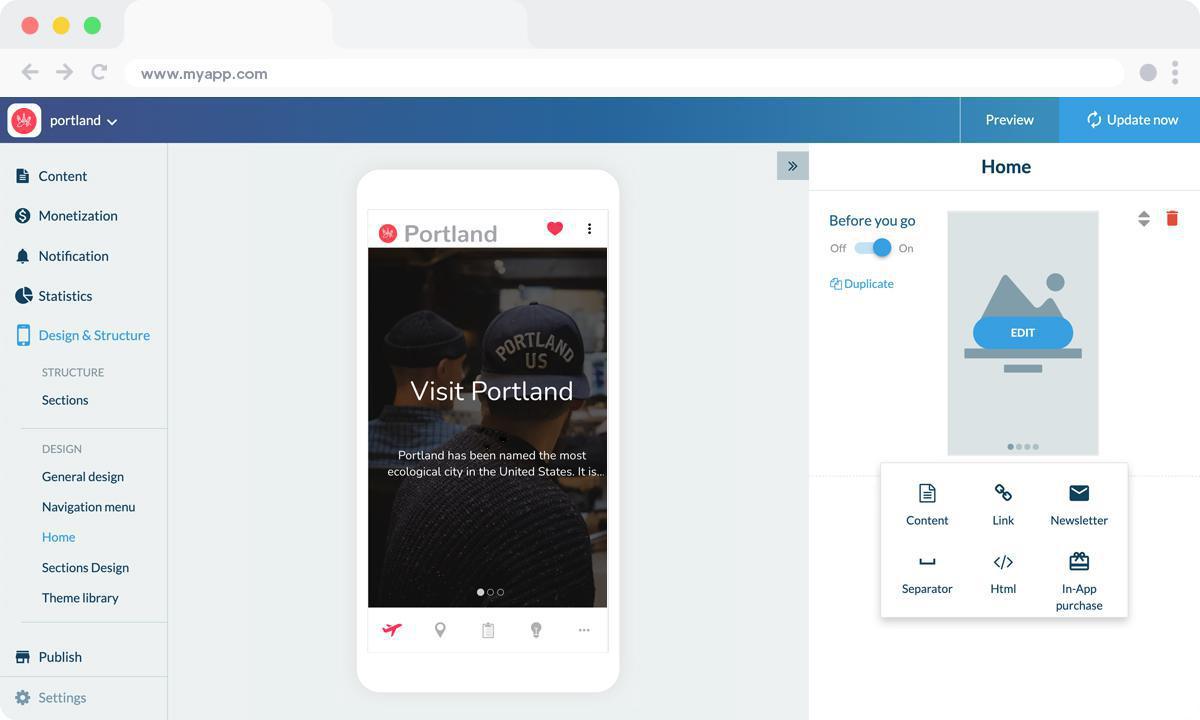Open the Design & Structure section
This screenshot has height=720, width=1200.
tap(94, 335)
